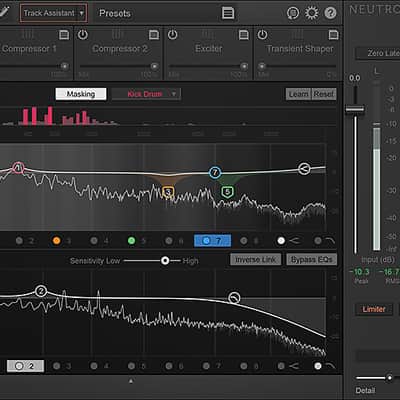Click Exciter mix slider knob
Viewport: 400px width, 400px height.
click(244, 66)
